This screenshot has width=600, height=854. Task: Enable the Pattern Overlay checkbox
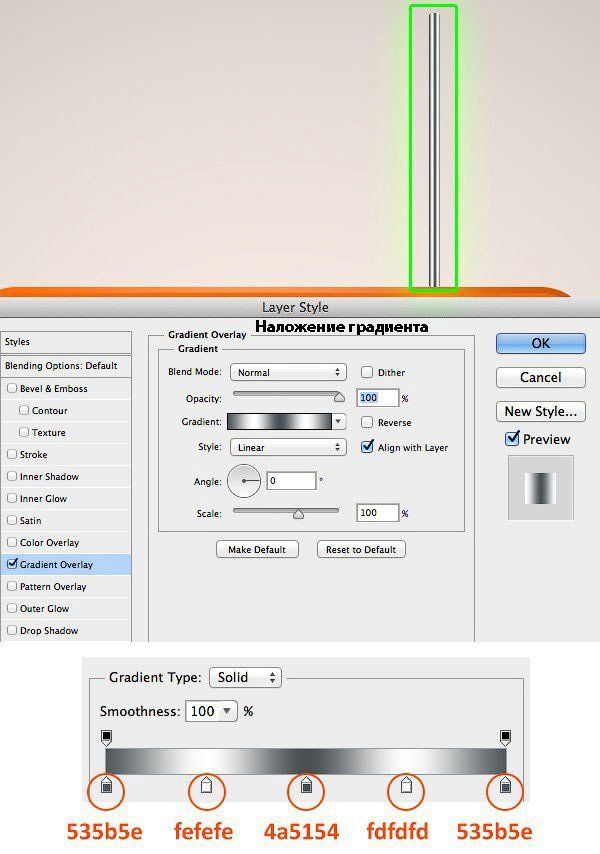12,587
